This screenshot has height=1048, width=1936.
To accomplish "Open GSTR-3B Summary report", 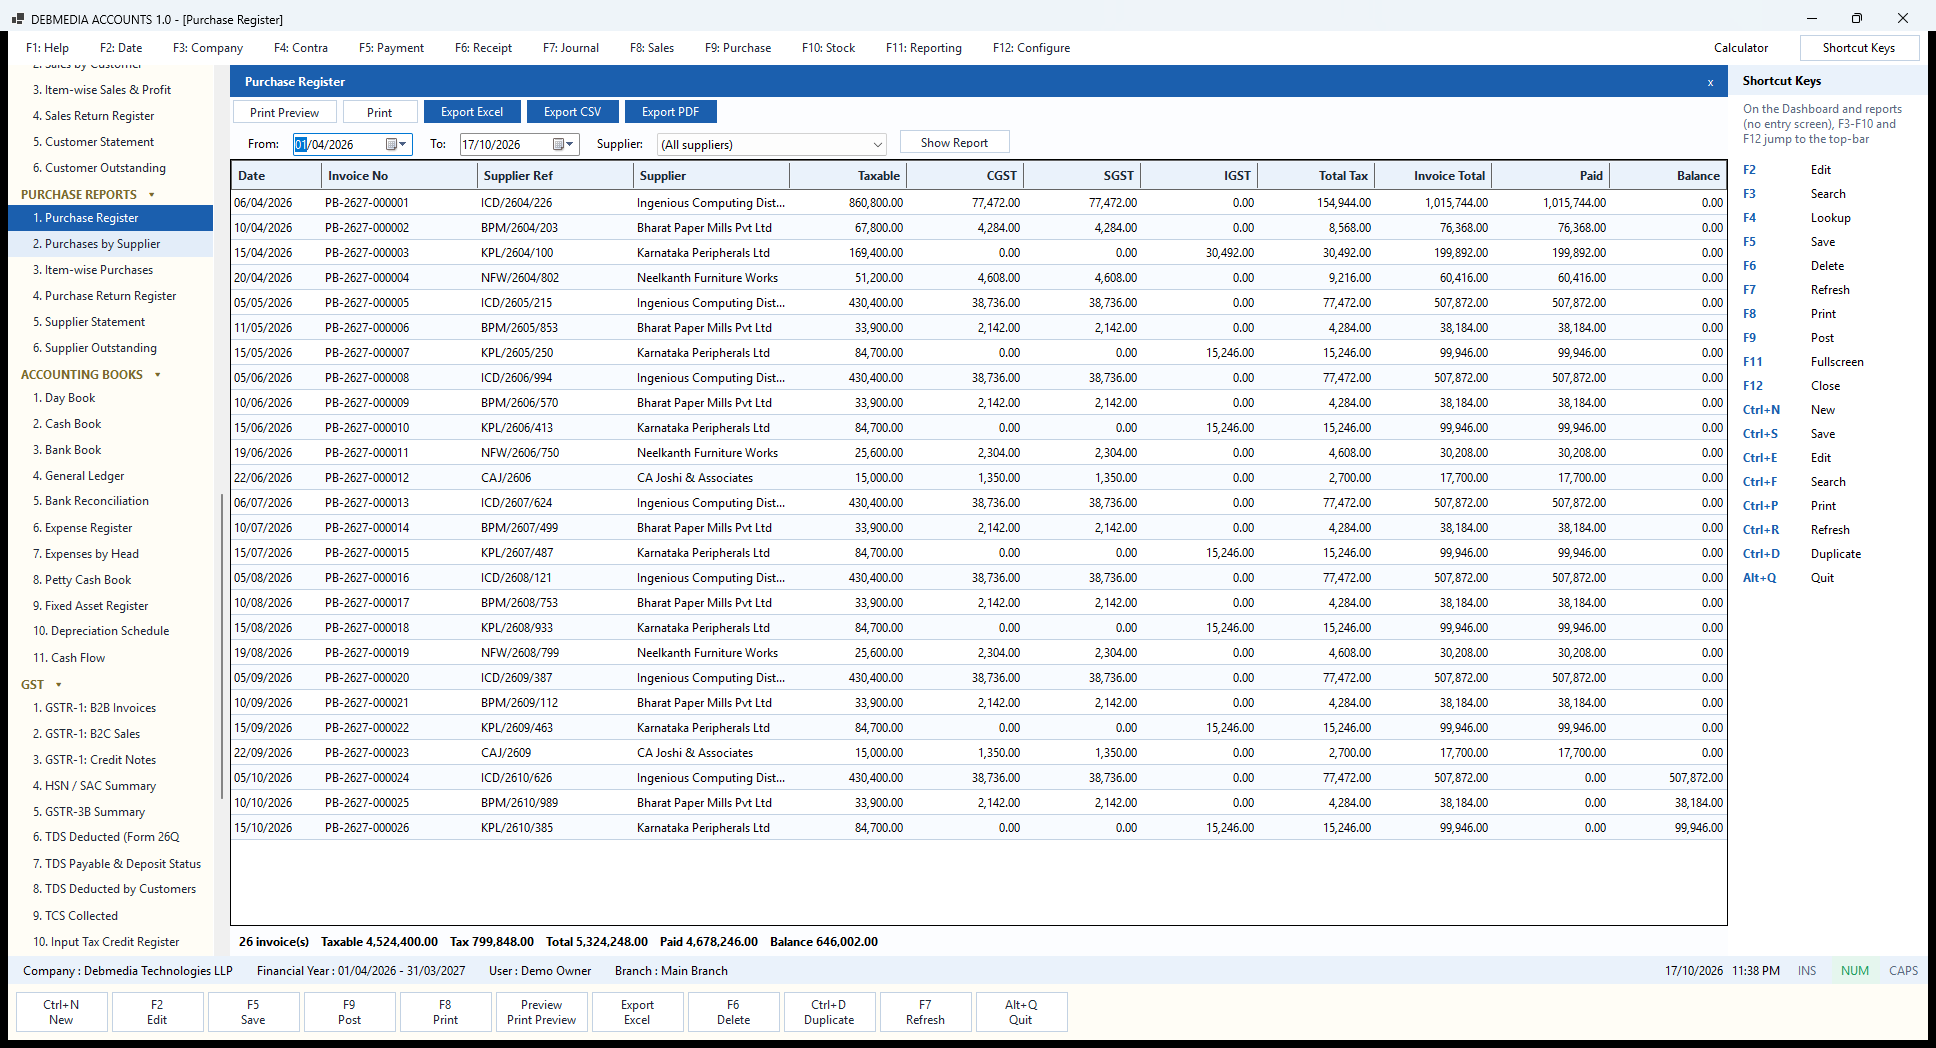I will [110, 812].
